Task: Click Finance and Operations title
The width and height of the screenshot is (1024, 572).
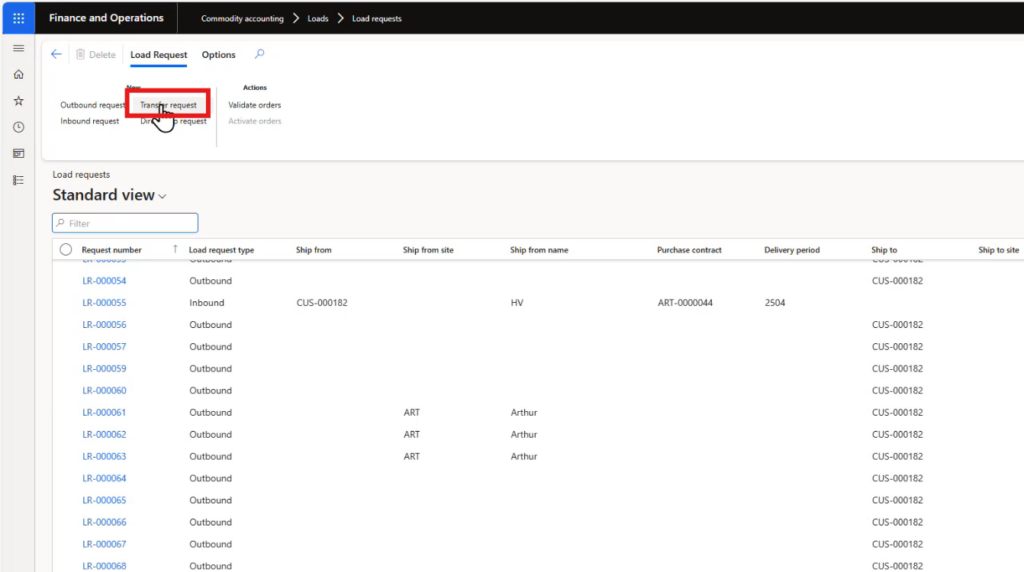Action: pos(106,18)
